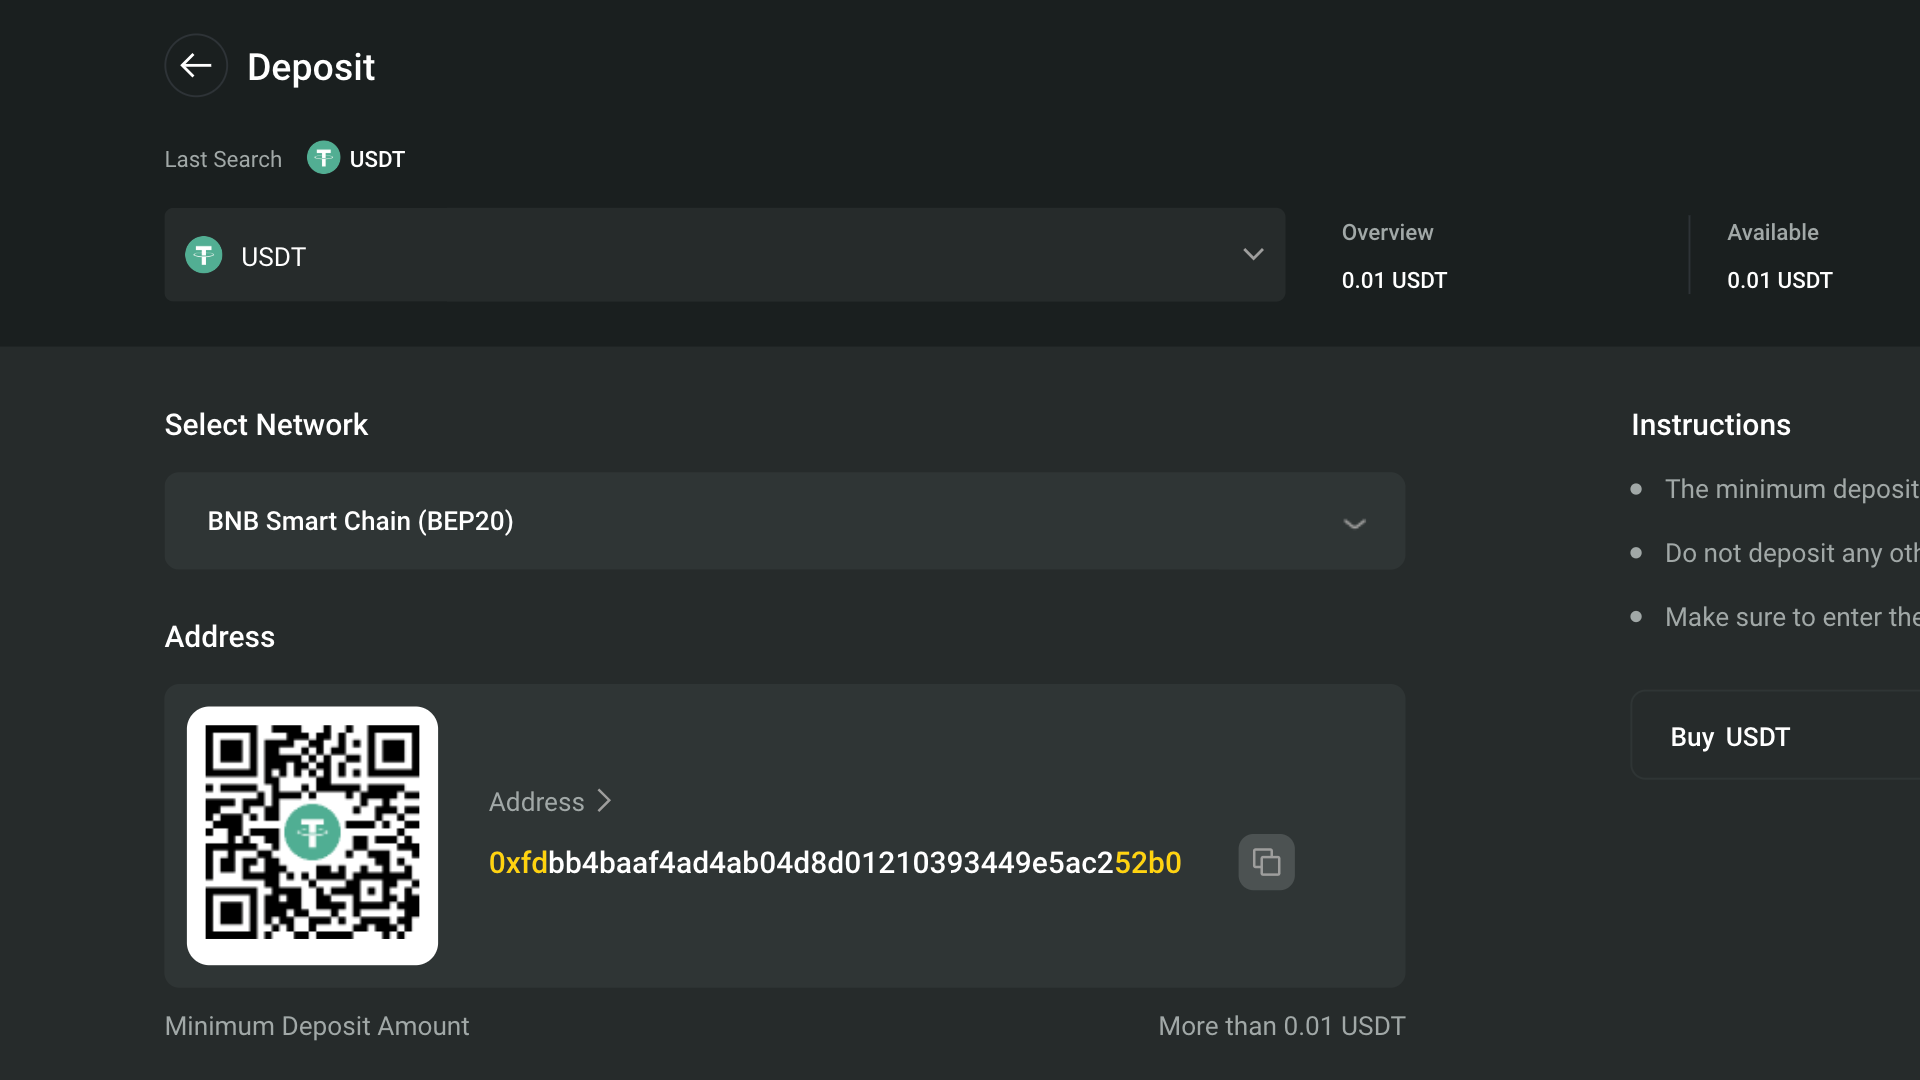Click the Instructions heading

pos(1711,425)
